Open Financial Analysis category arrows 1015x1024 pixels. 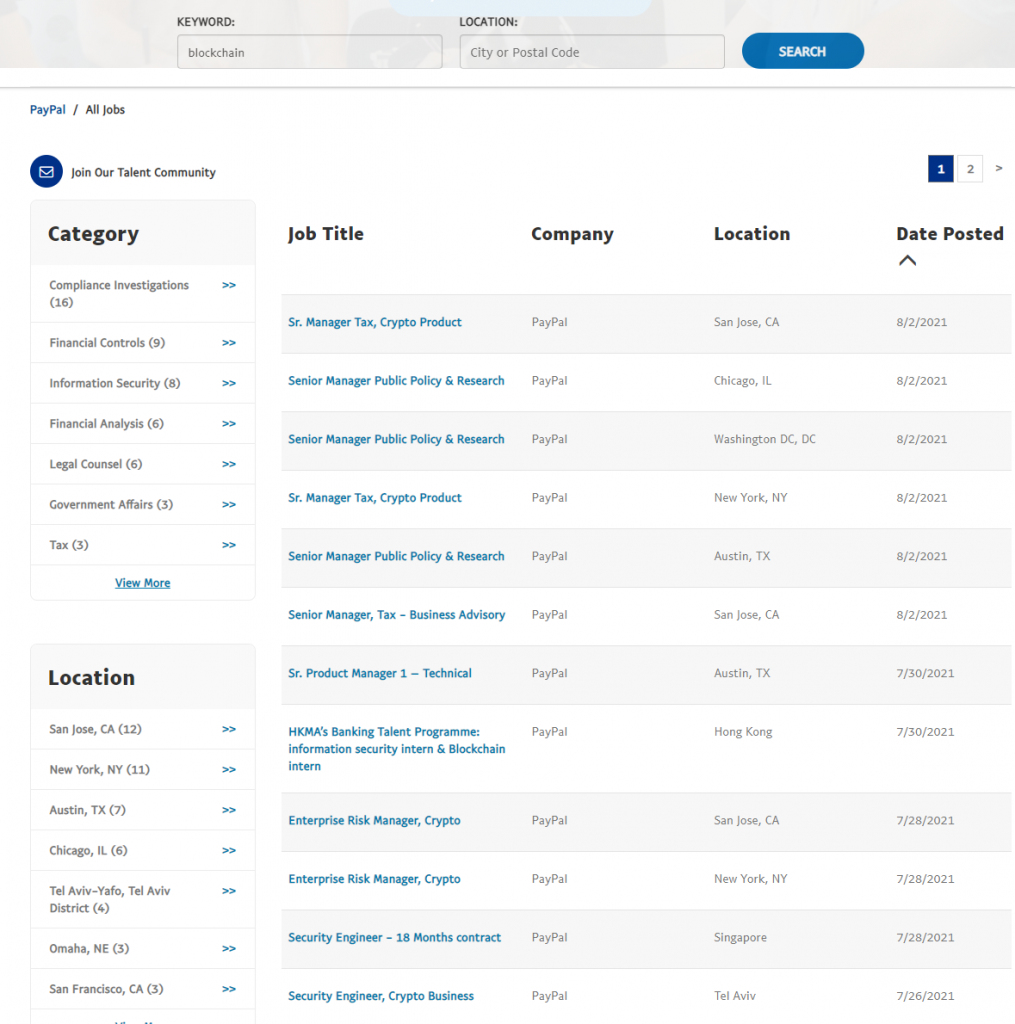(x=229, y=424)
